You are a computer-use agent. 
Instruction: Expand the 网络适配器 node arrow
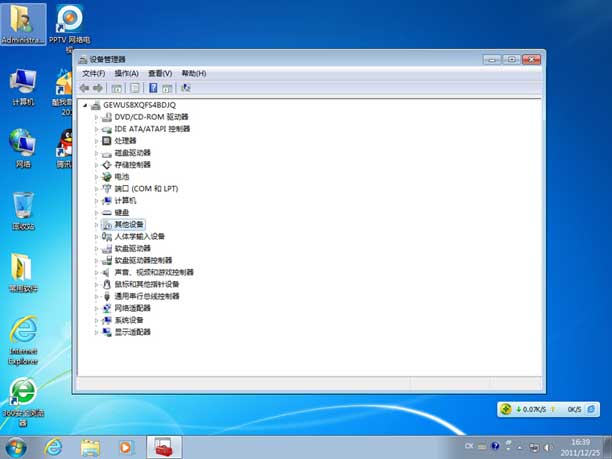pyautogui.click(x=96, y=308)
